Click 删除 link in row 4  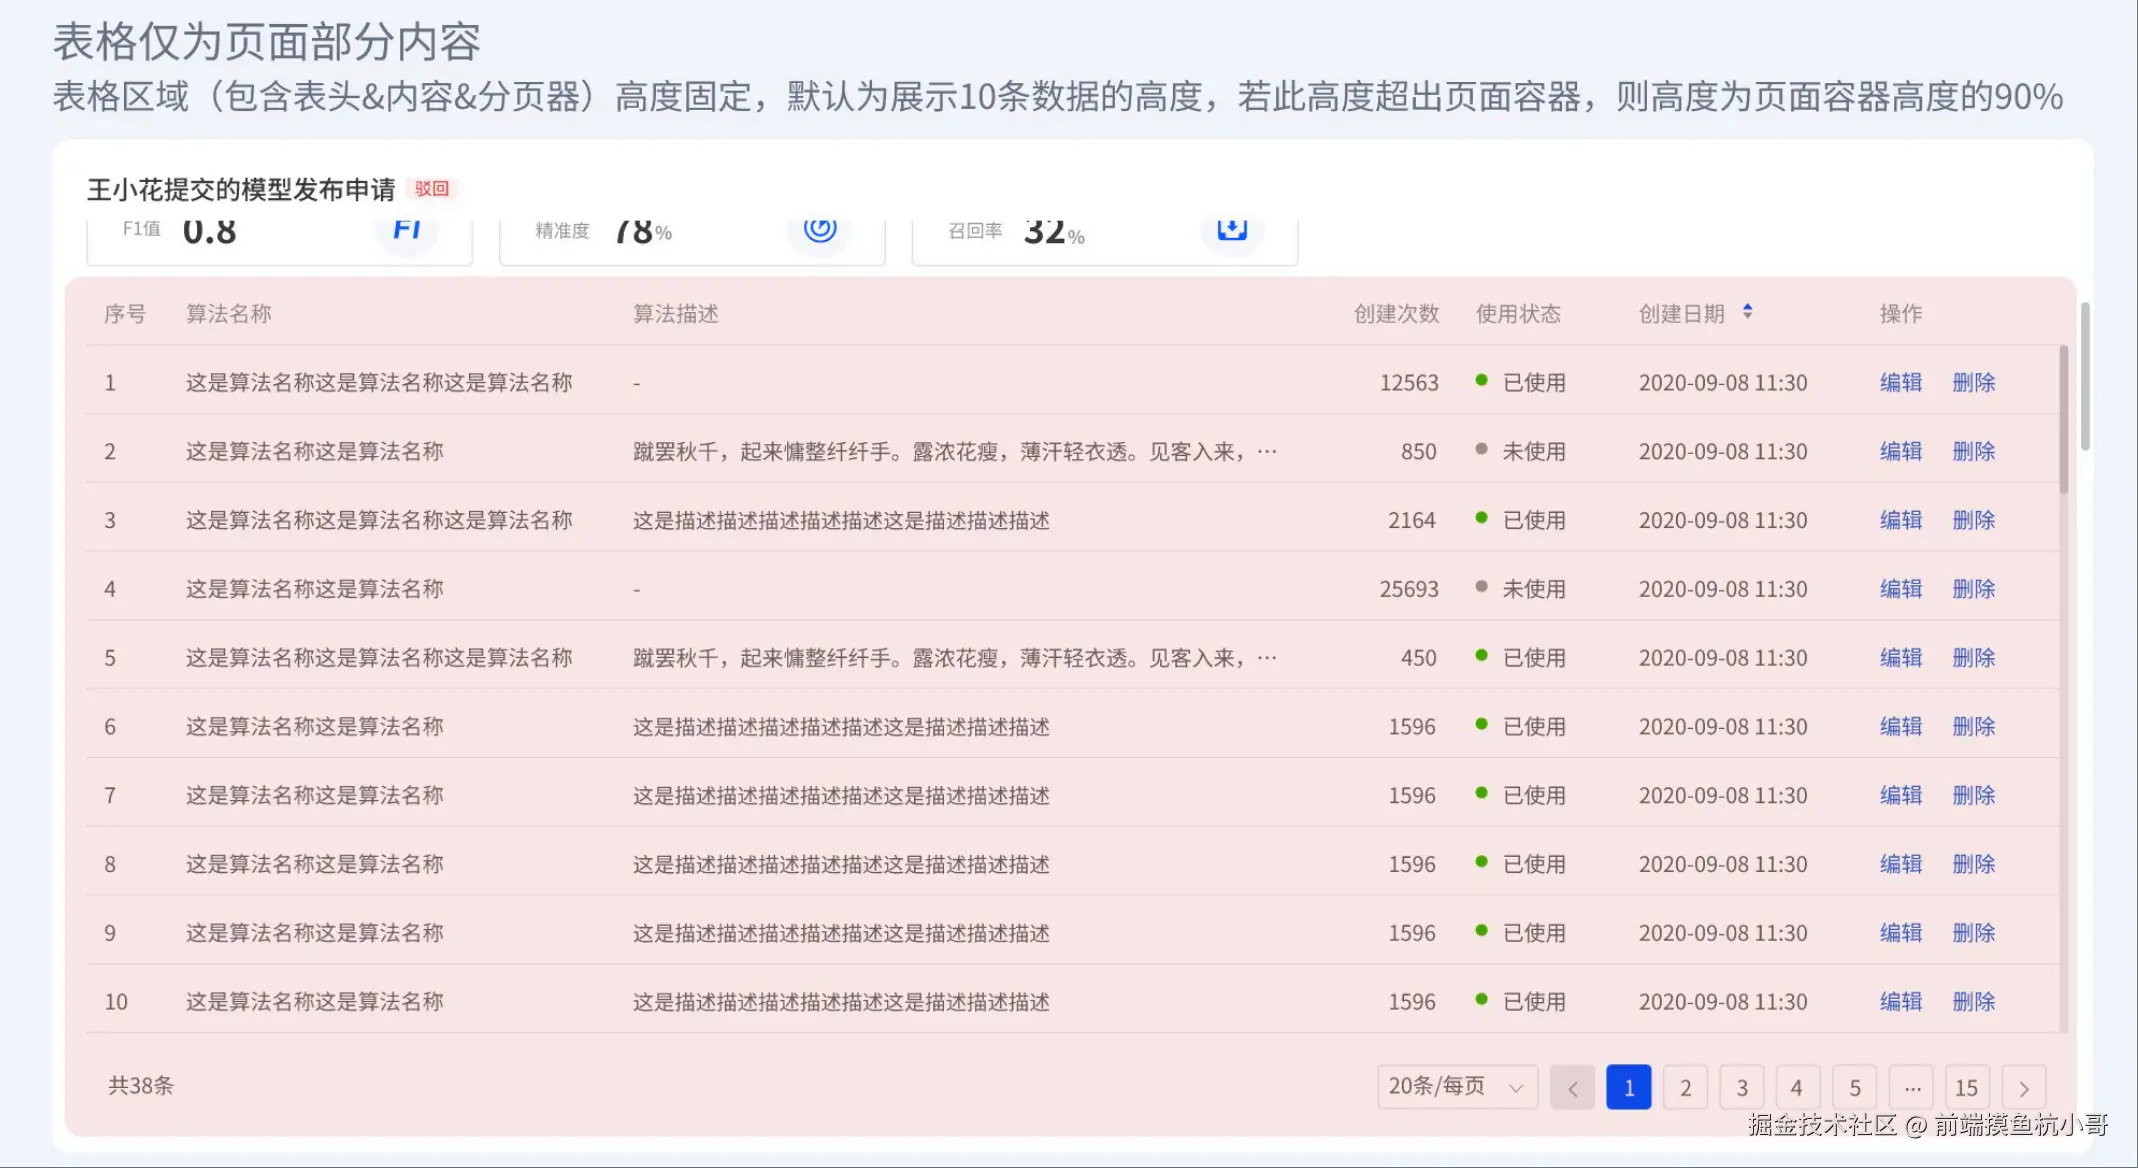1974,589
